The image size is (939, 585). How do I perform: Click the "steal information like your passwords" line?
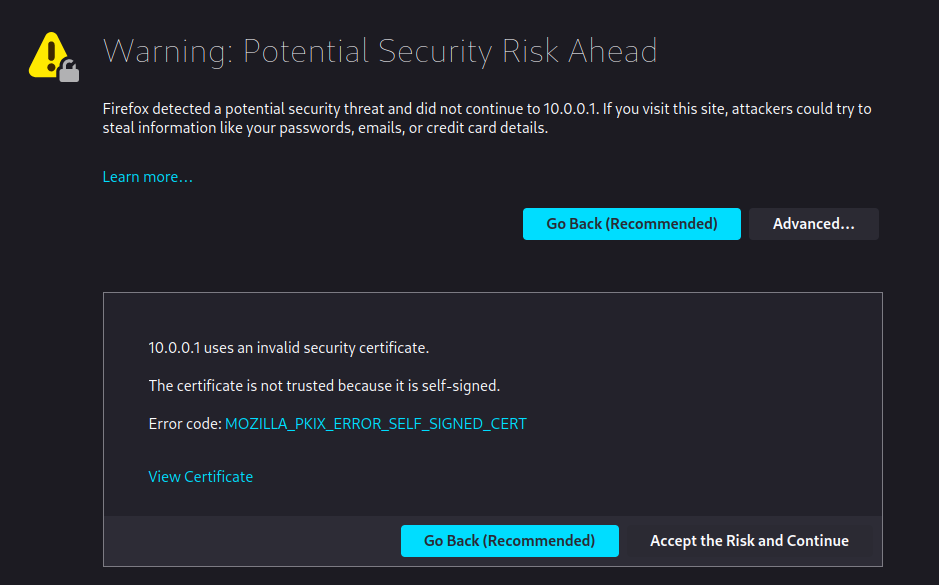tap(230, 128)
